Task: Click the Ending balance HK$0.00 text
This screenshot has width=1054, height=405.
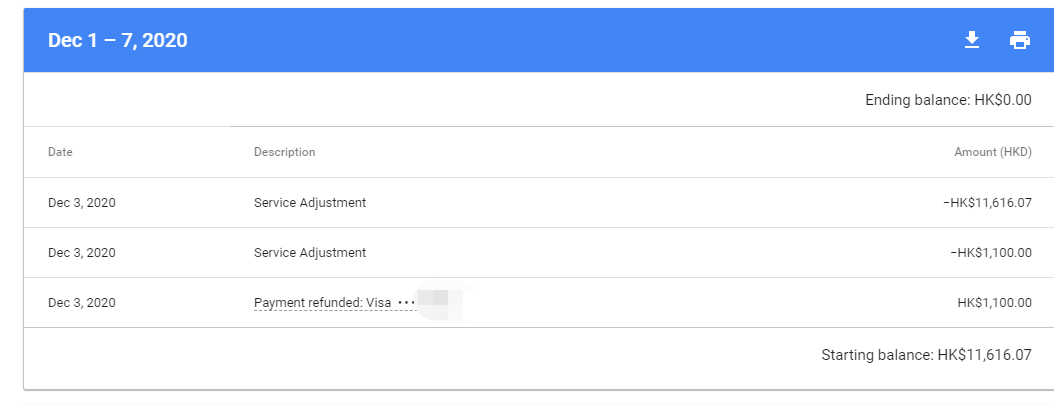Action: click(x=948, y=100)
